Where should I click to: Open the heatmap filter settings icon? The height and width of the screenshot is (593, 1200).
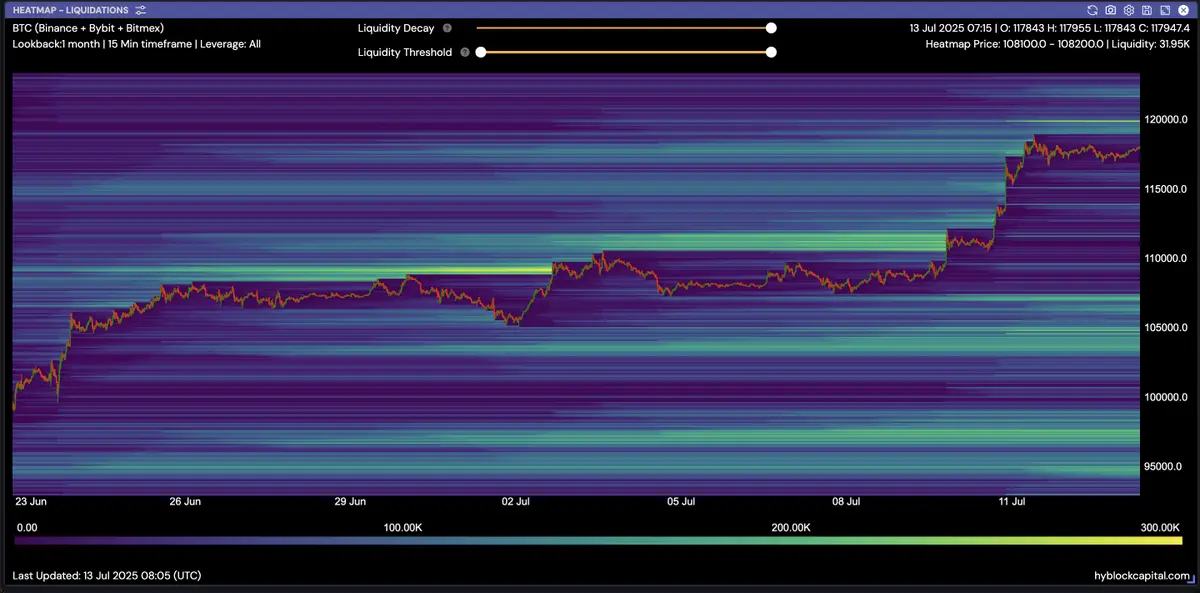point(141,10)
